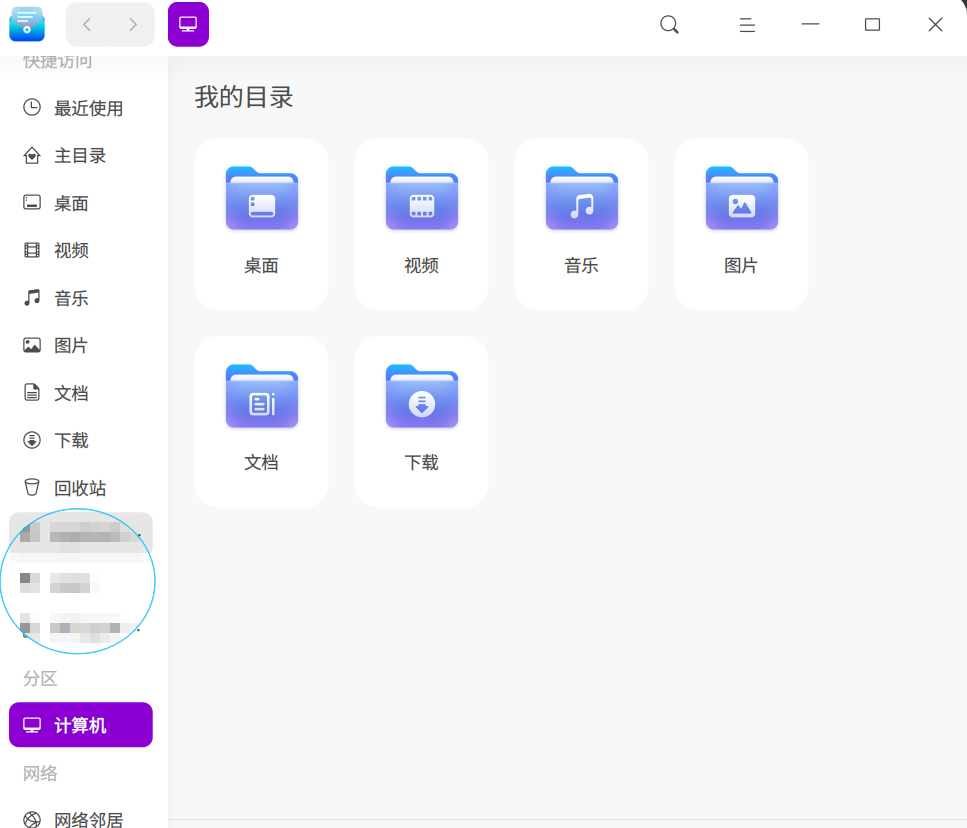The image size is (967, 828).
Task: Open 回收站 in the sidebar
Action: tap(81, 488)
